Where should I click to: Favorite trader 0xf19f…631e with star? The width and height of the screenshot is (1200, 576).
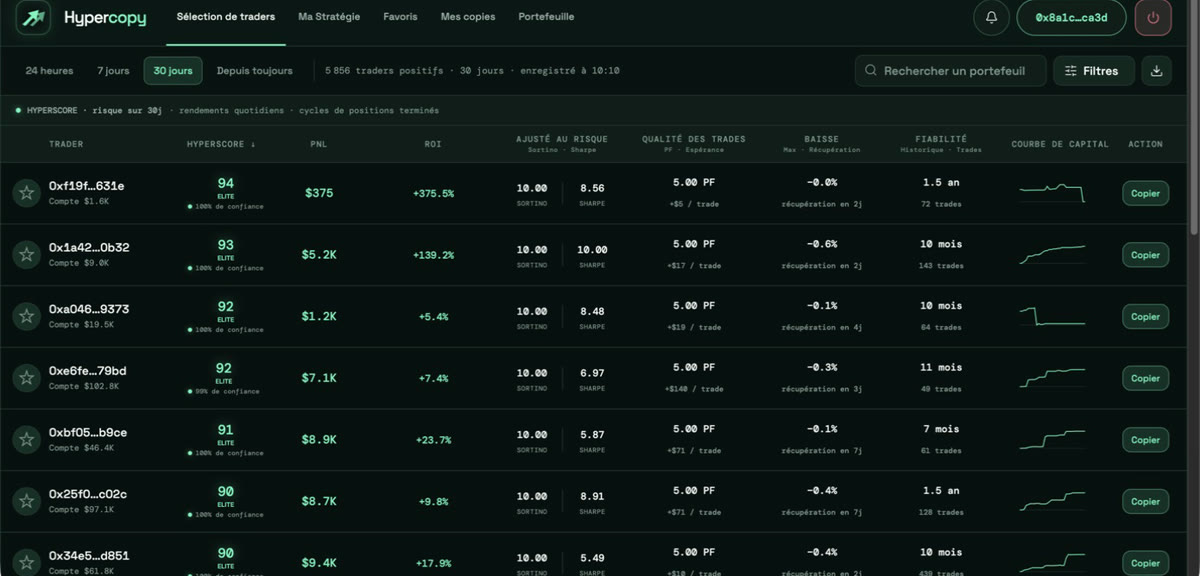(27, 193)
